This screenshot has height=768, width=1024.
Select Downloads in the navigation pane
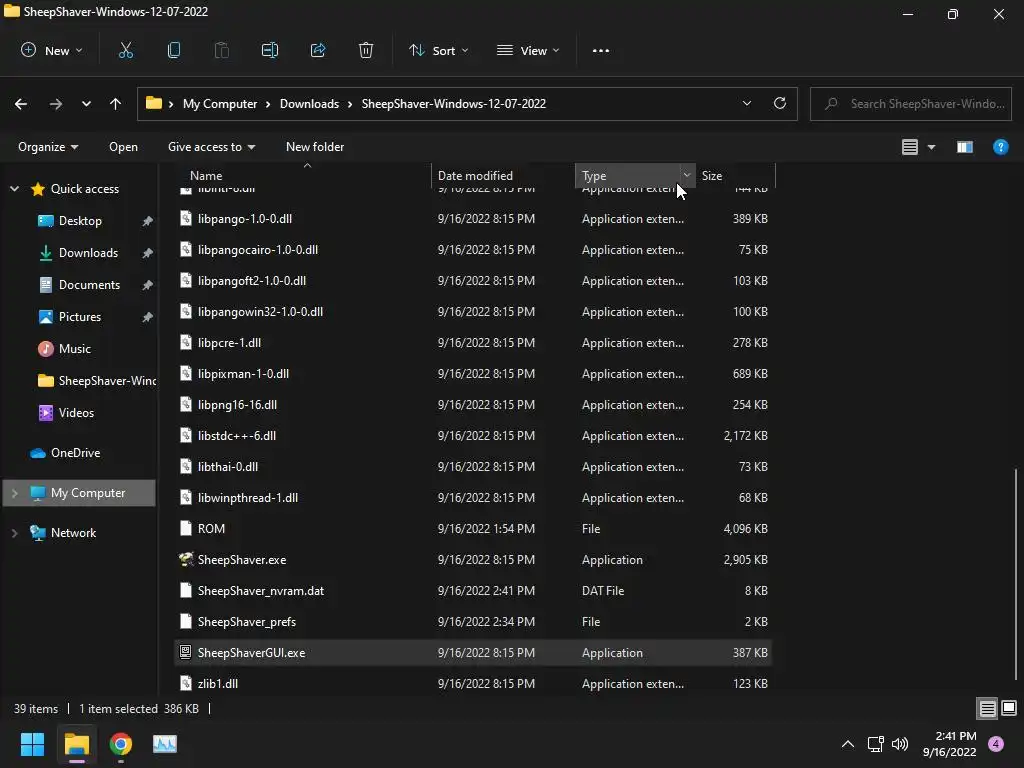(88, 253)
